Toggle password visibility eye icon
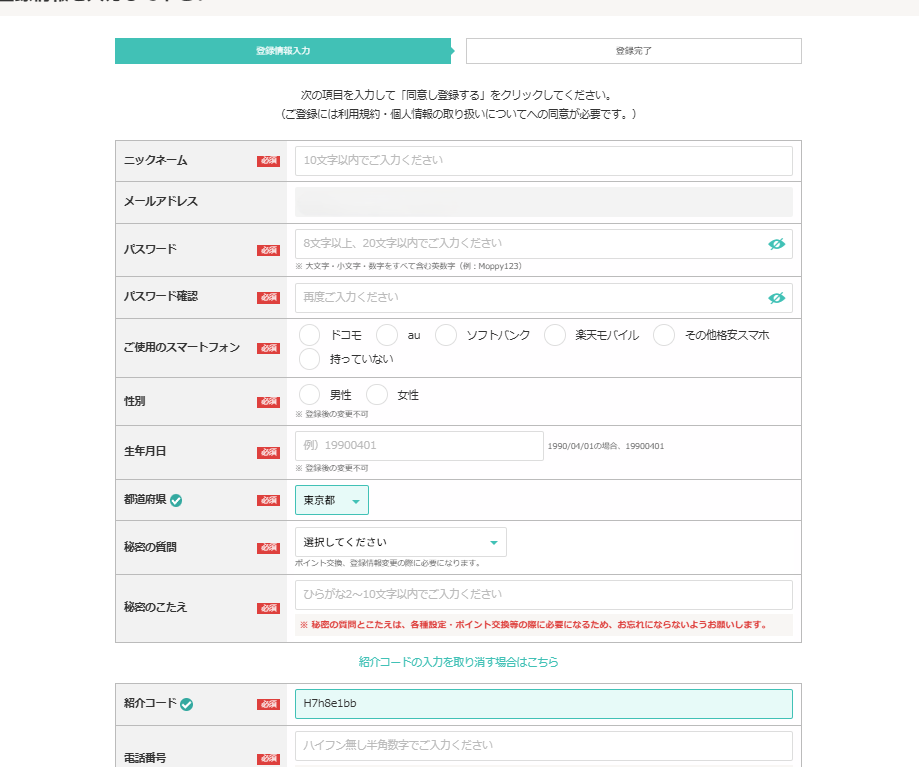The height and width of the screenshot is (767, 919). pyautogui.click(x=776, y=244)
